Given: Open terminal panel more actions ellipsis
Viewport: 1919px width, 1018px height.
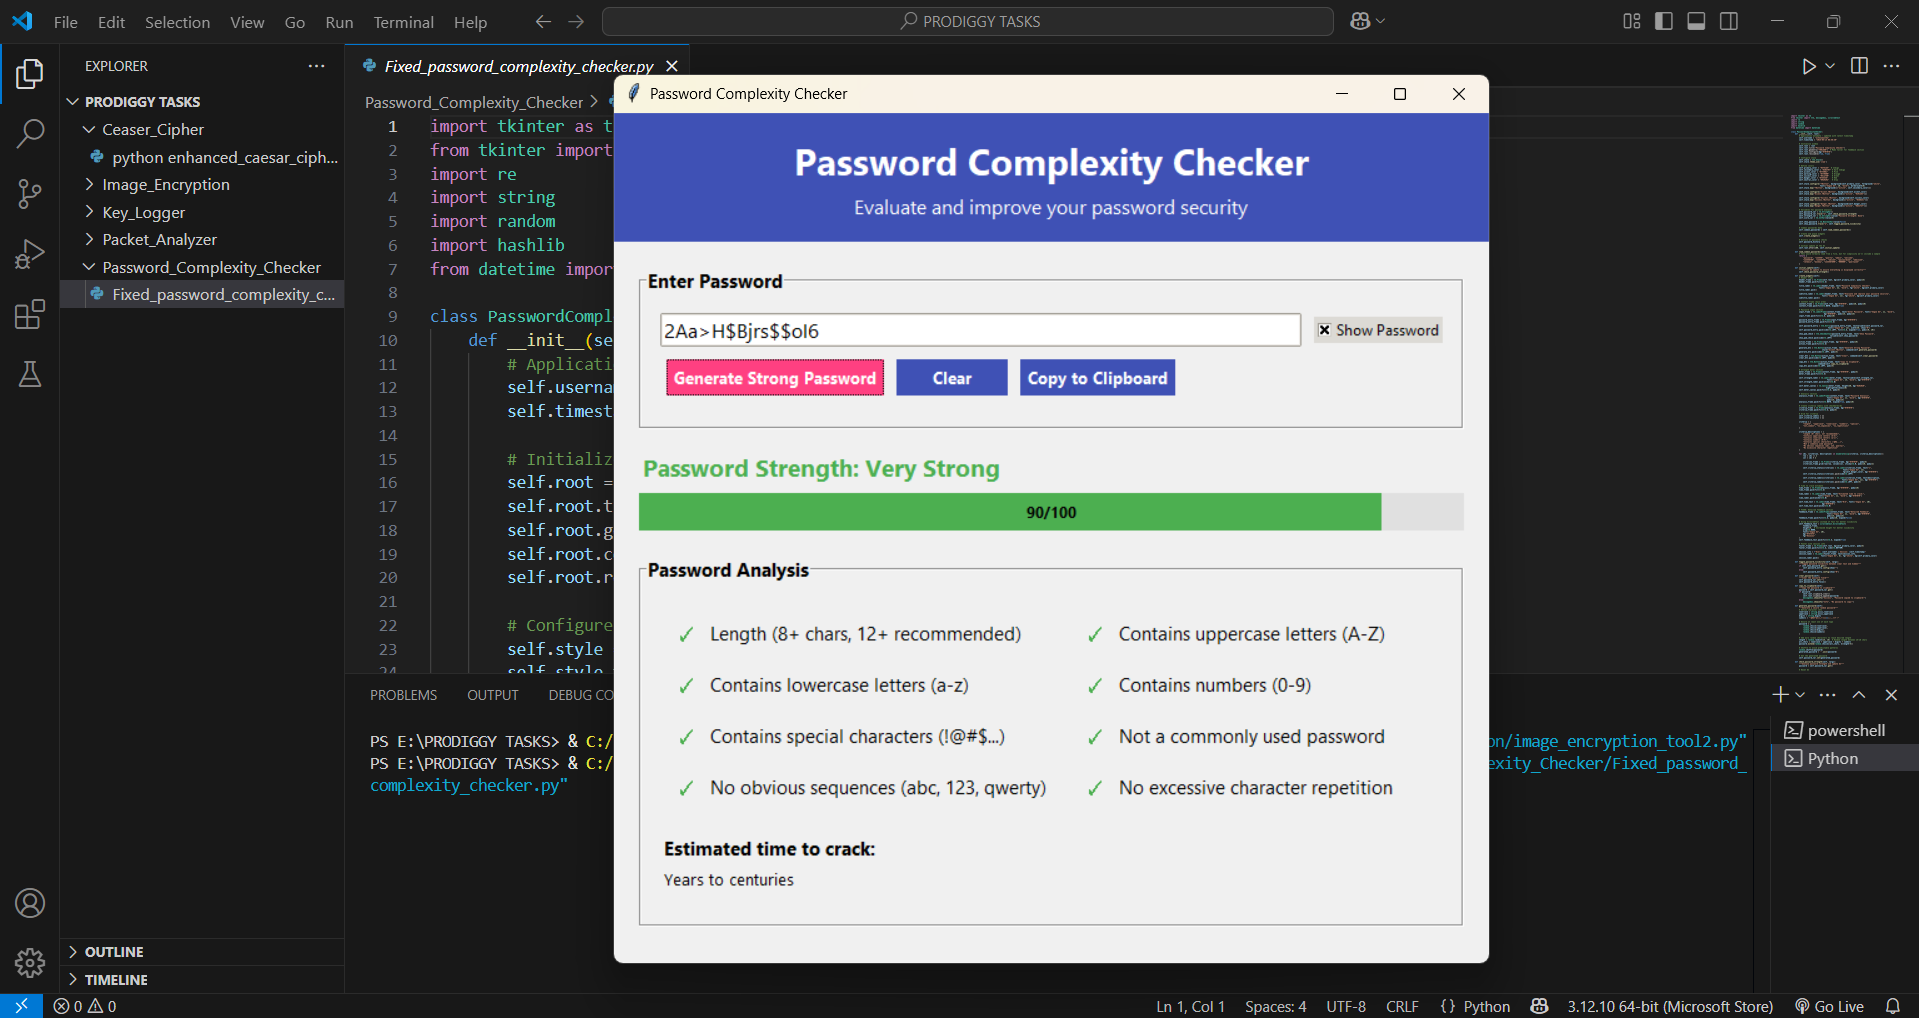Looking at the screenshot, I should pos(1828,695).
